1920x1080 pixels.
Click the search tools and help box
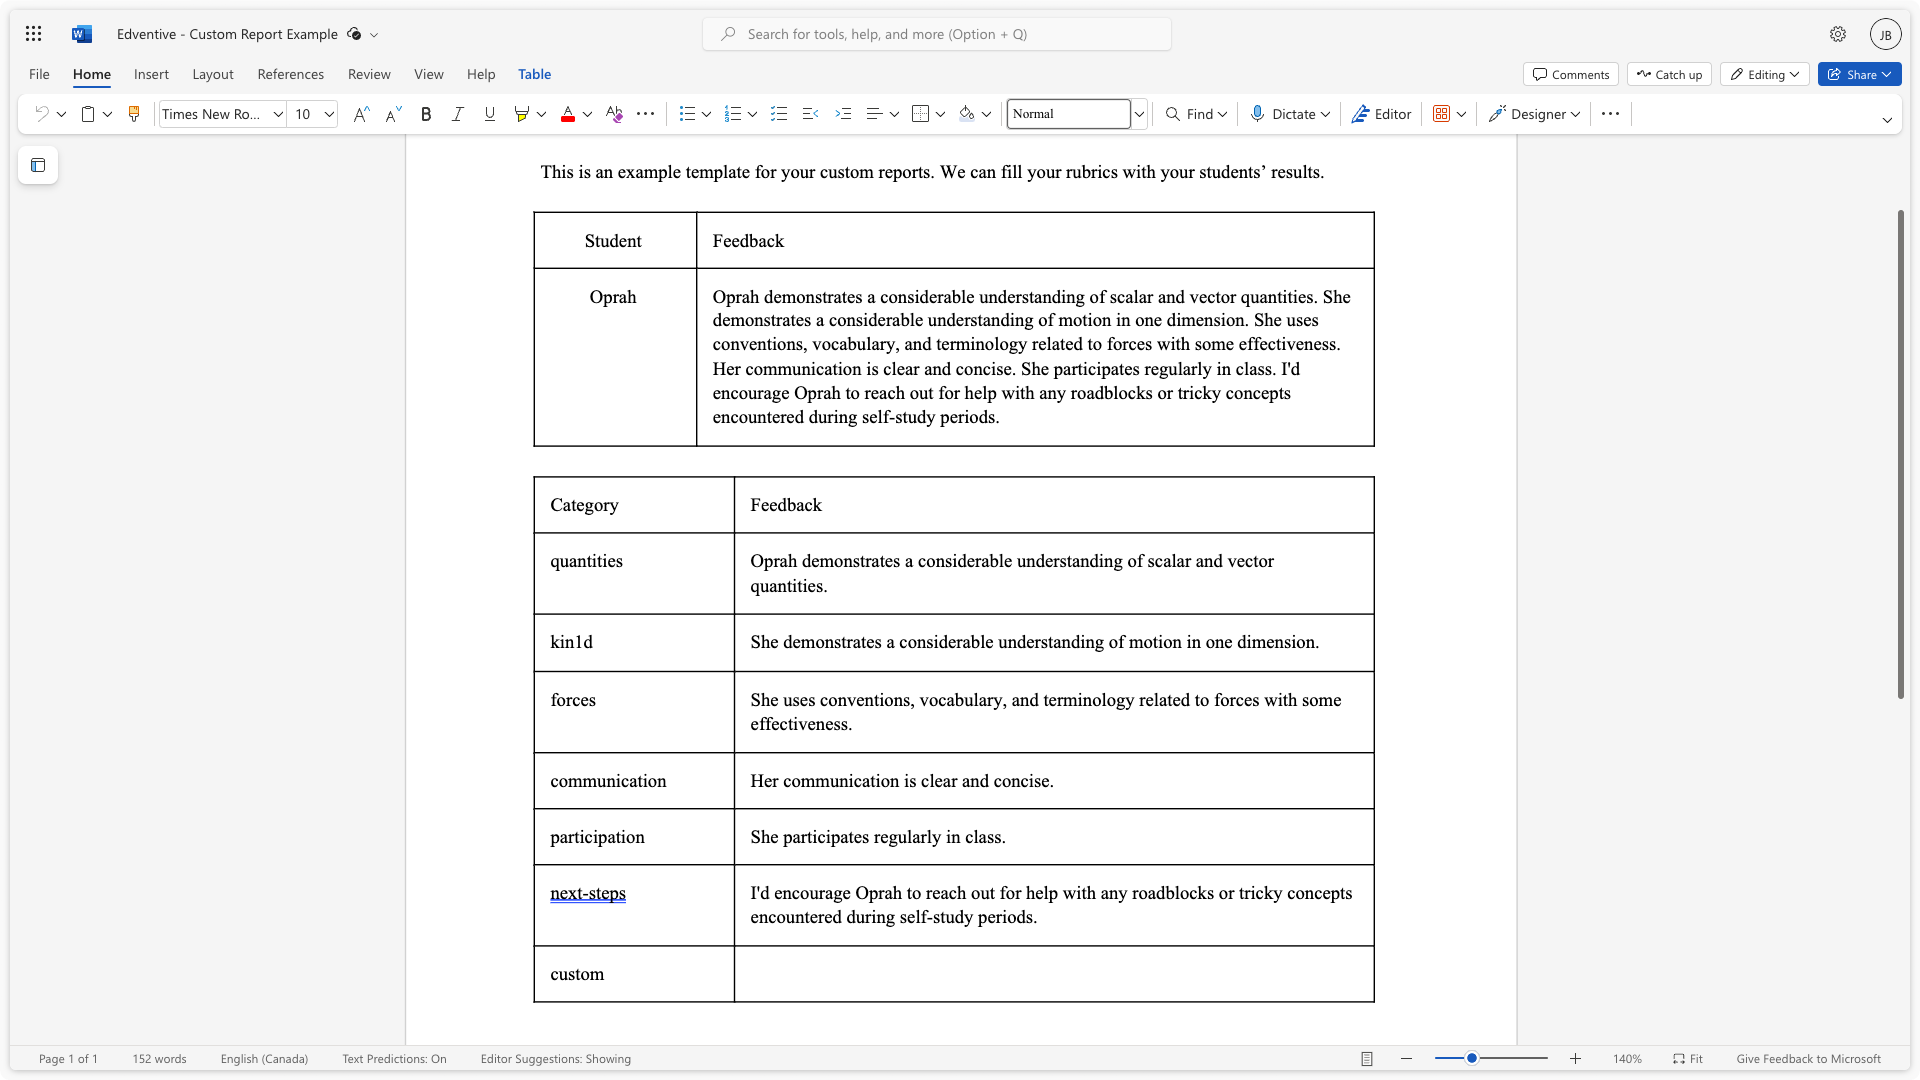[937, 34]
